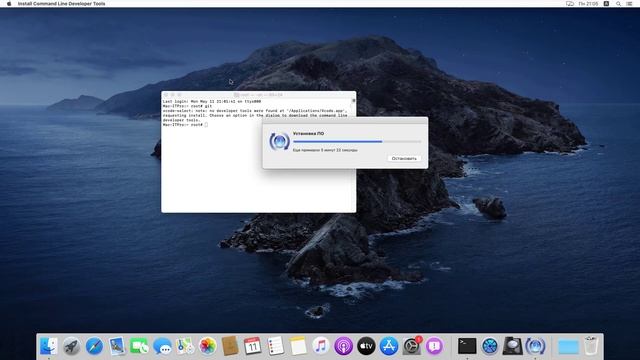Click Software Update installer icon in Dock
The height and width of the screenshot is (360, 640).
[535, 346]
